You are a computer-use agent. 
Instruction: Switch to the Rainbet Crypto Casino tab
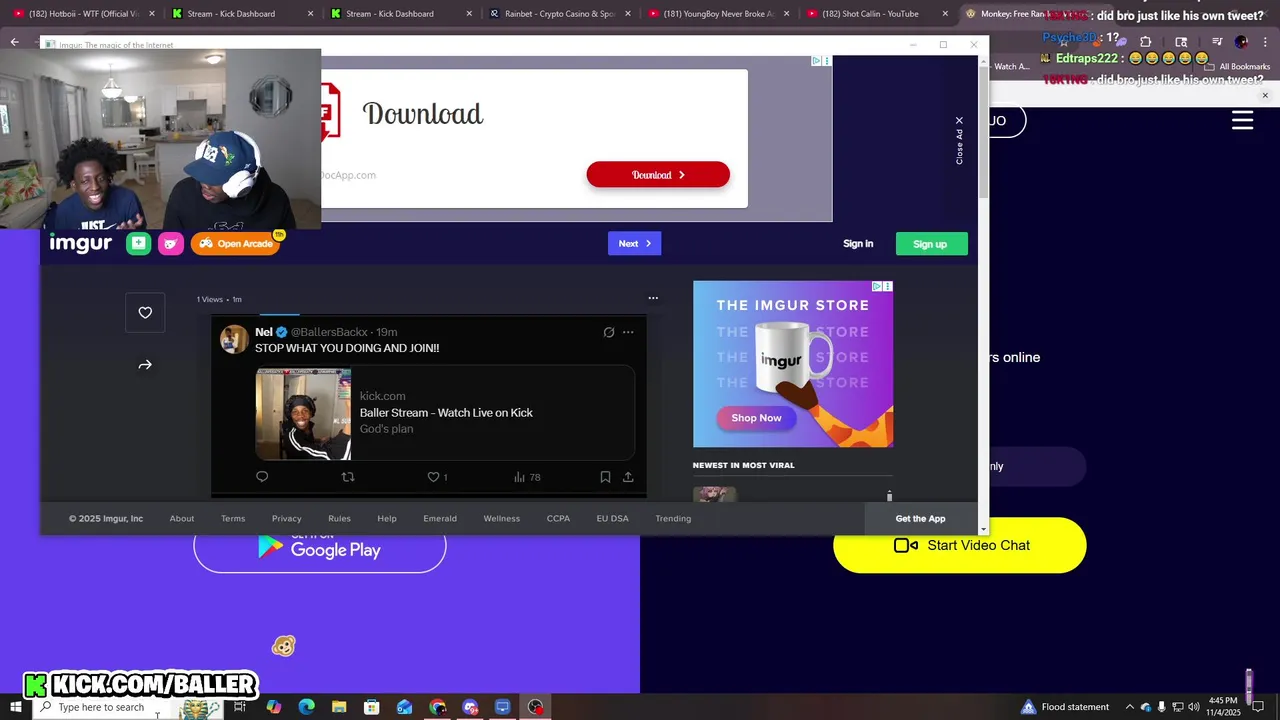pos(560,14)
